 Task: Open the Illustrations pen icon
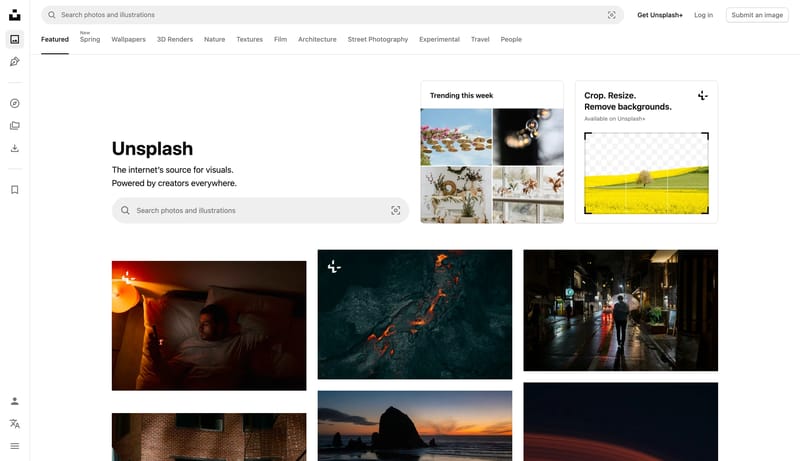[14, 62]
